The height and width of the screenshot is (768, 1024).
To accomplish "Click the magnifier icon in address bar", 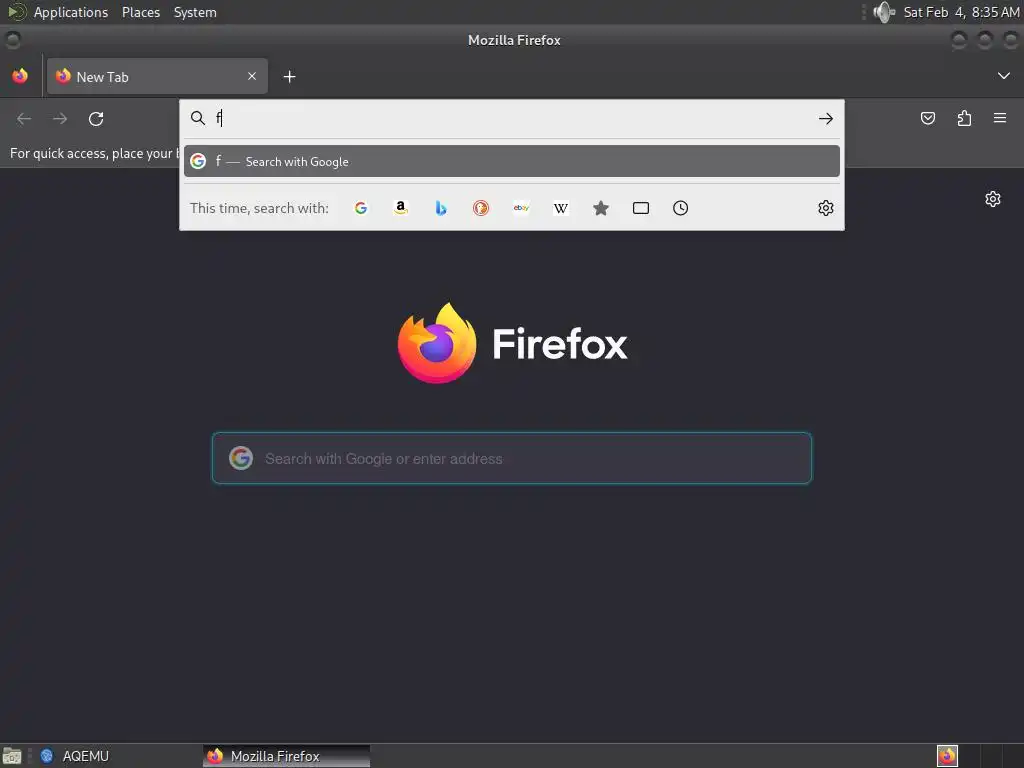I will click(197, 118).
